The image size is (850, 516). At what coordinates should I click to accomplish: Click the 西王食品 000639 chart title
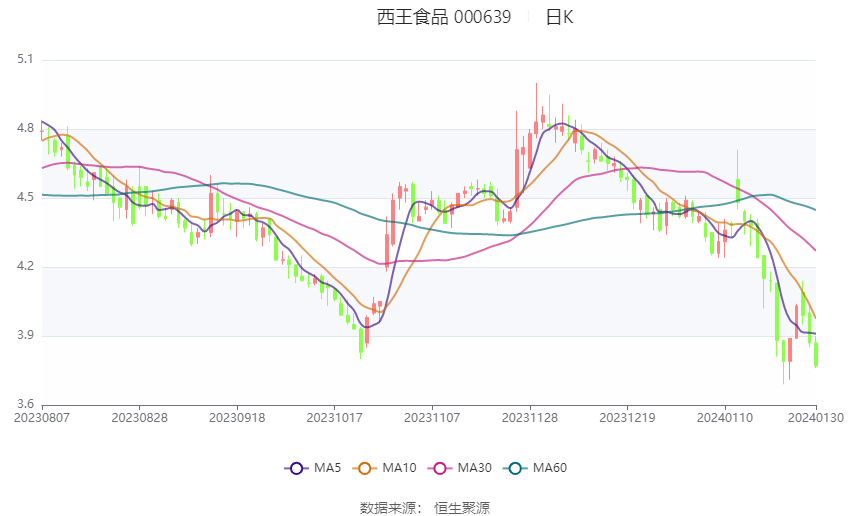[x=443, y=17]
